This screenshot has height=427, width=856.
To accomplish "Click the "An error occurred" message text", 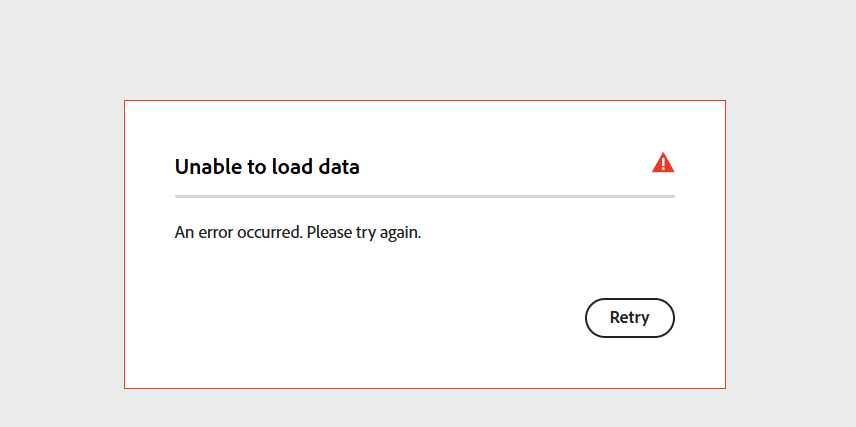I will coord(298,233).
